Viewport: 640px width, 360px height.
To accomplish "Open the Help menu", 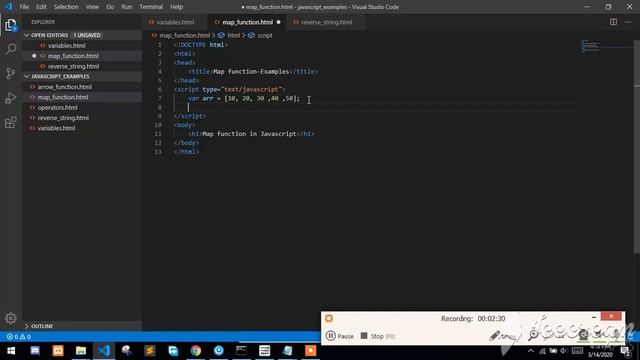I will pyautogui.click(x=176, y=7).
